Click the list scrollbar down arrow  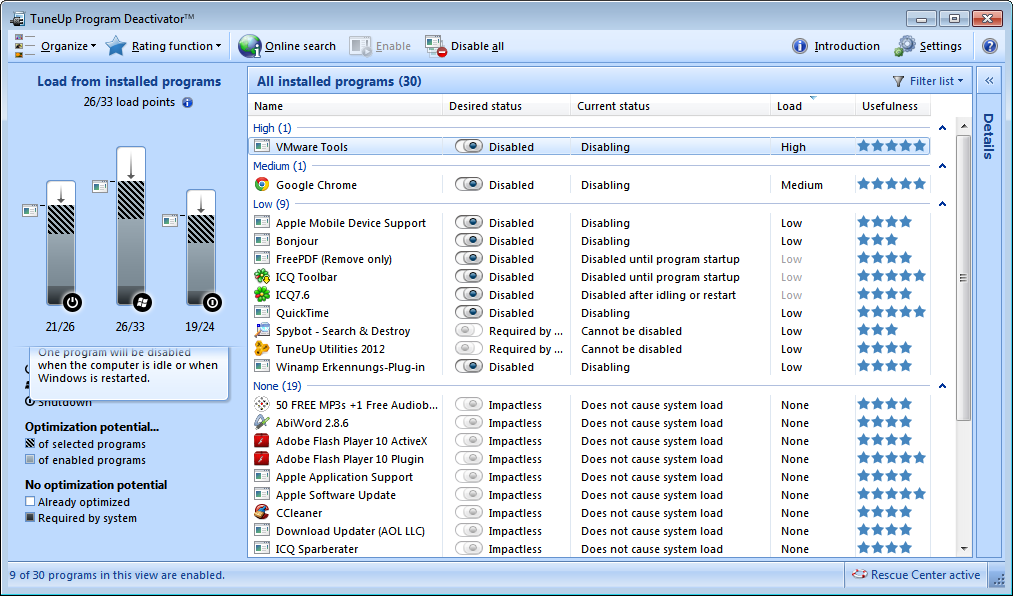point(963,549)
